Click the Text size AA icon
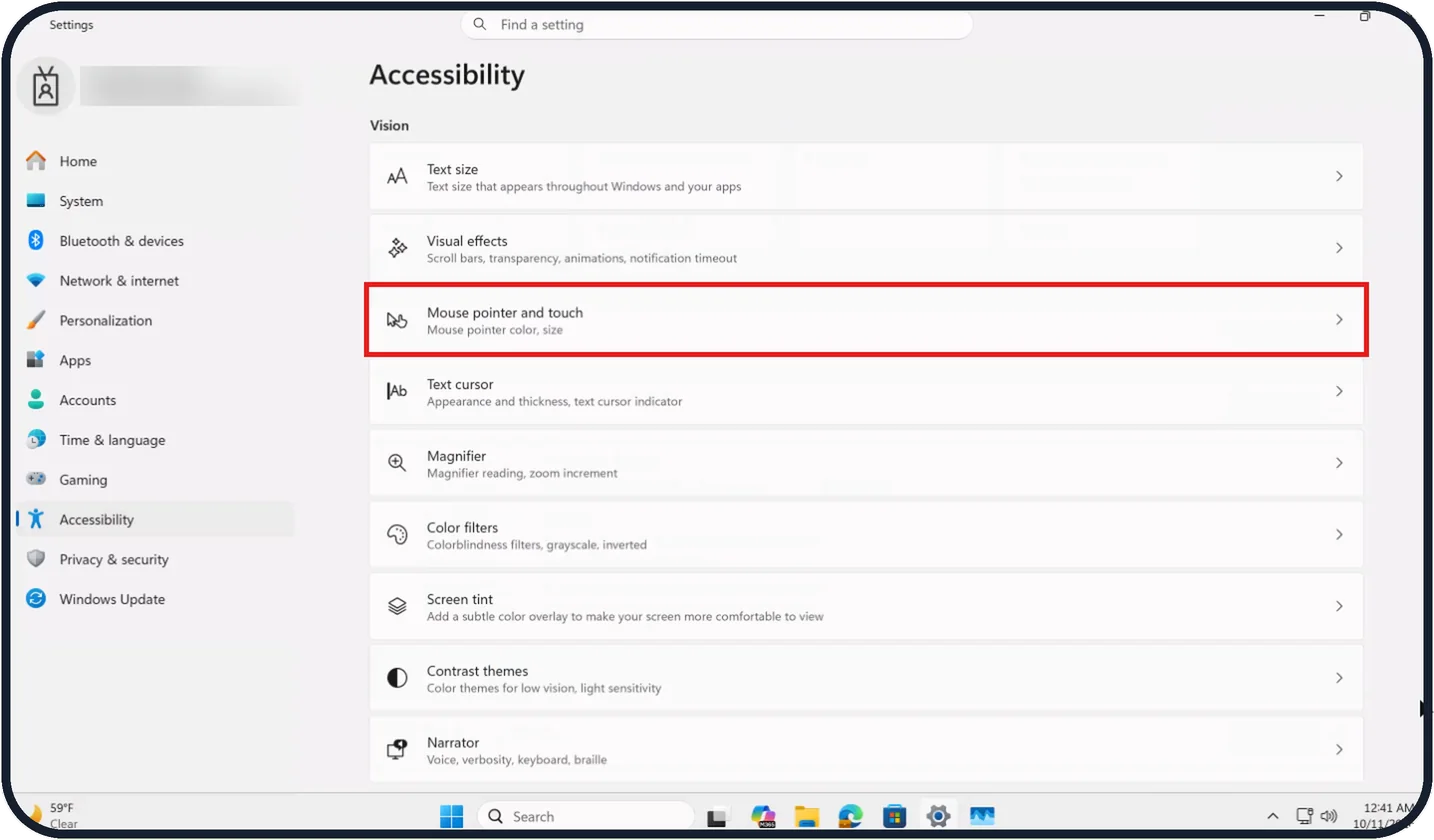Screen dimensions: 1434x840 point(397,177)
